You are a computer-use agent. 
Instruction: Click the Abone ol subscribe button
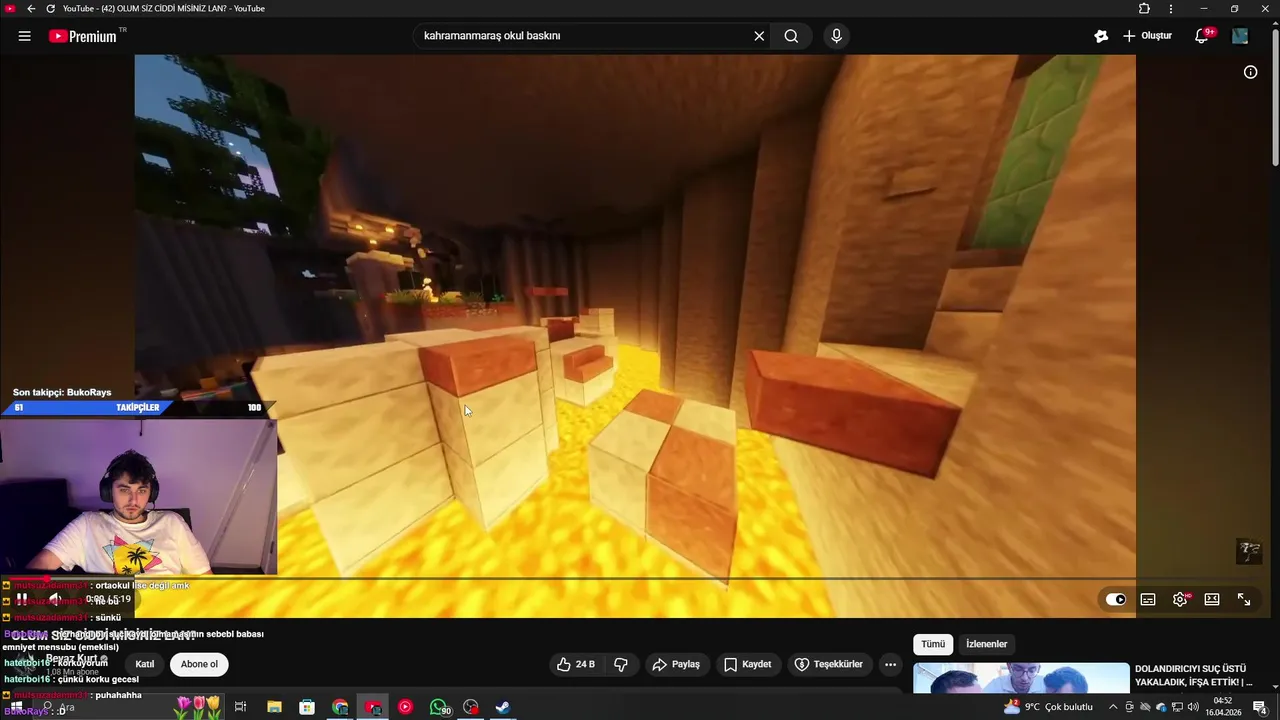coord(199,664)
